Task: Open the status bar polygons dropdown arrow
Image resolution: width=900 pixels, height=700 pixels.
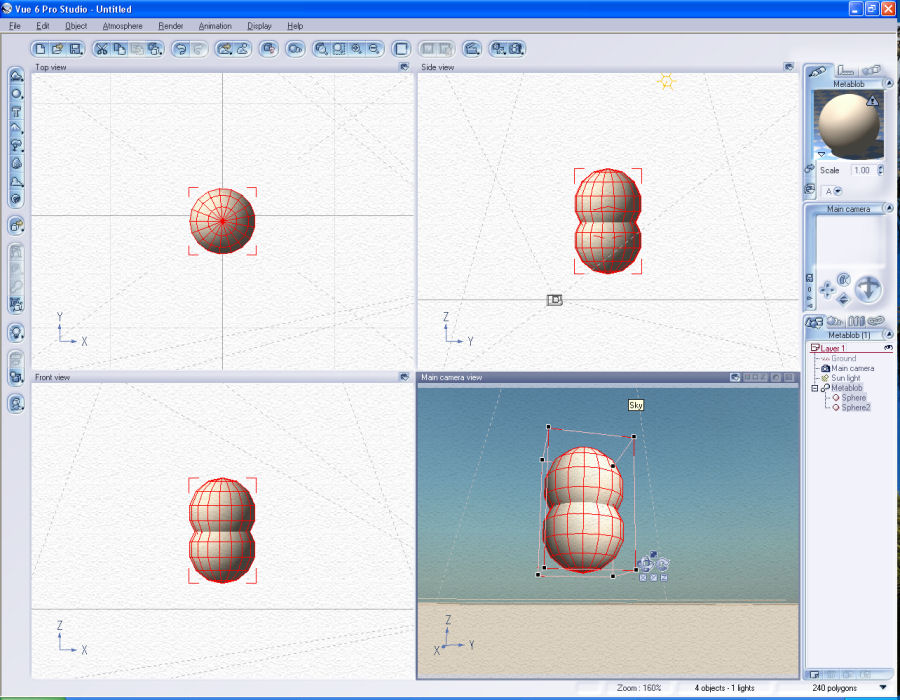Action: [x=882, y=688]
